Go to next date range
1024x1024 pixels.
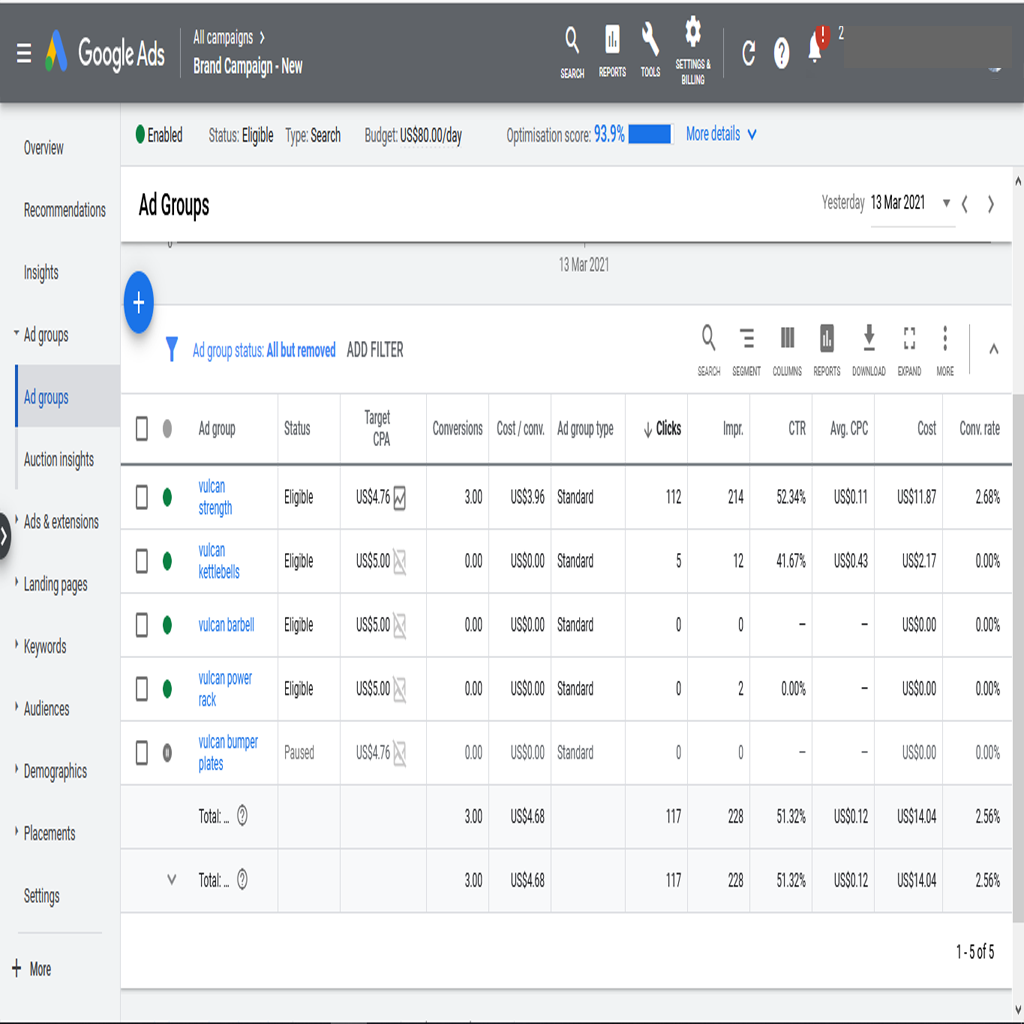(x=991, y=204)
